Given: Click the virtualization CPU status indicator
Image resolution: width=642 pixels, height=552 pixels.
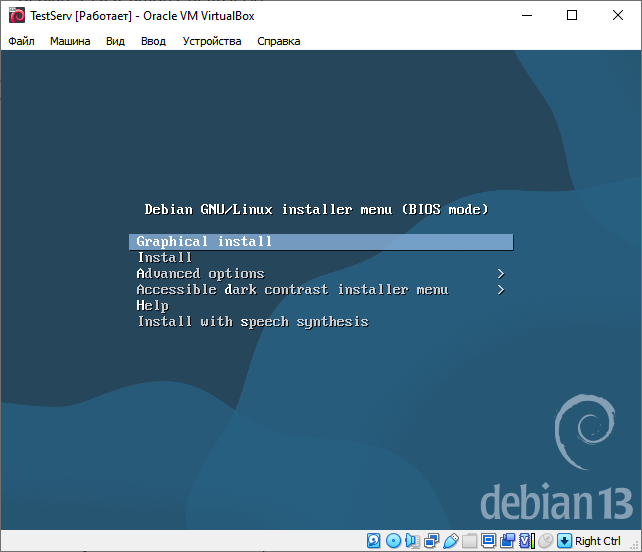Looking at the screenshot, I should tap(527, 541).
